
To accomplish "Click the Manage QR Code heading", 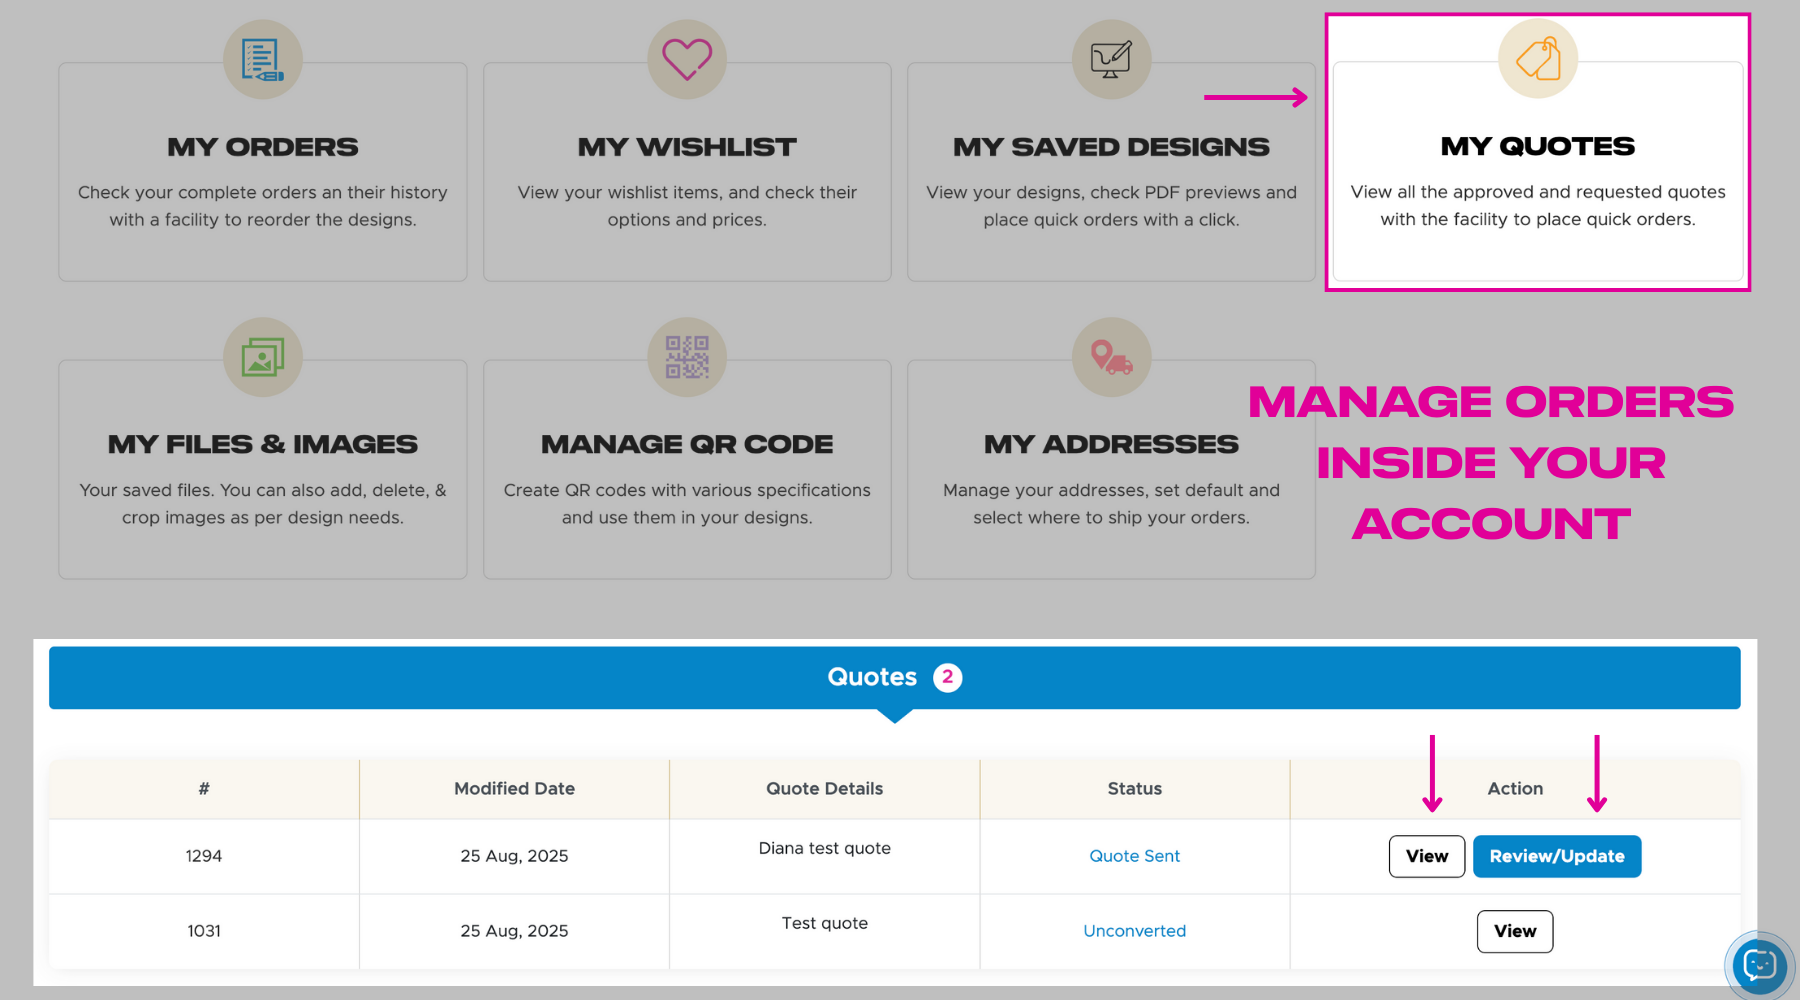I will 687,444.
